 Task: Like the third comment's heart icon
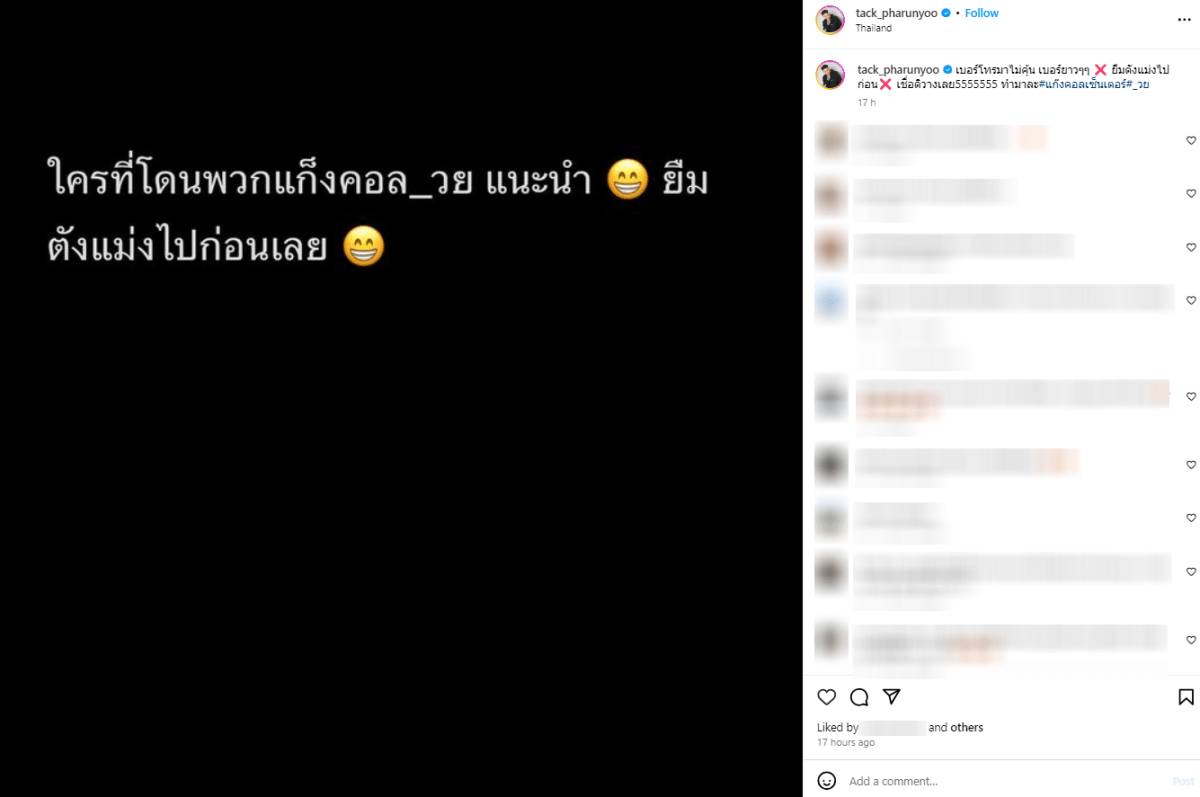pyautogui.click(x=1191, y=247)
